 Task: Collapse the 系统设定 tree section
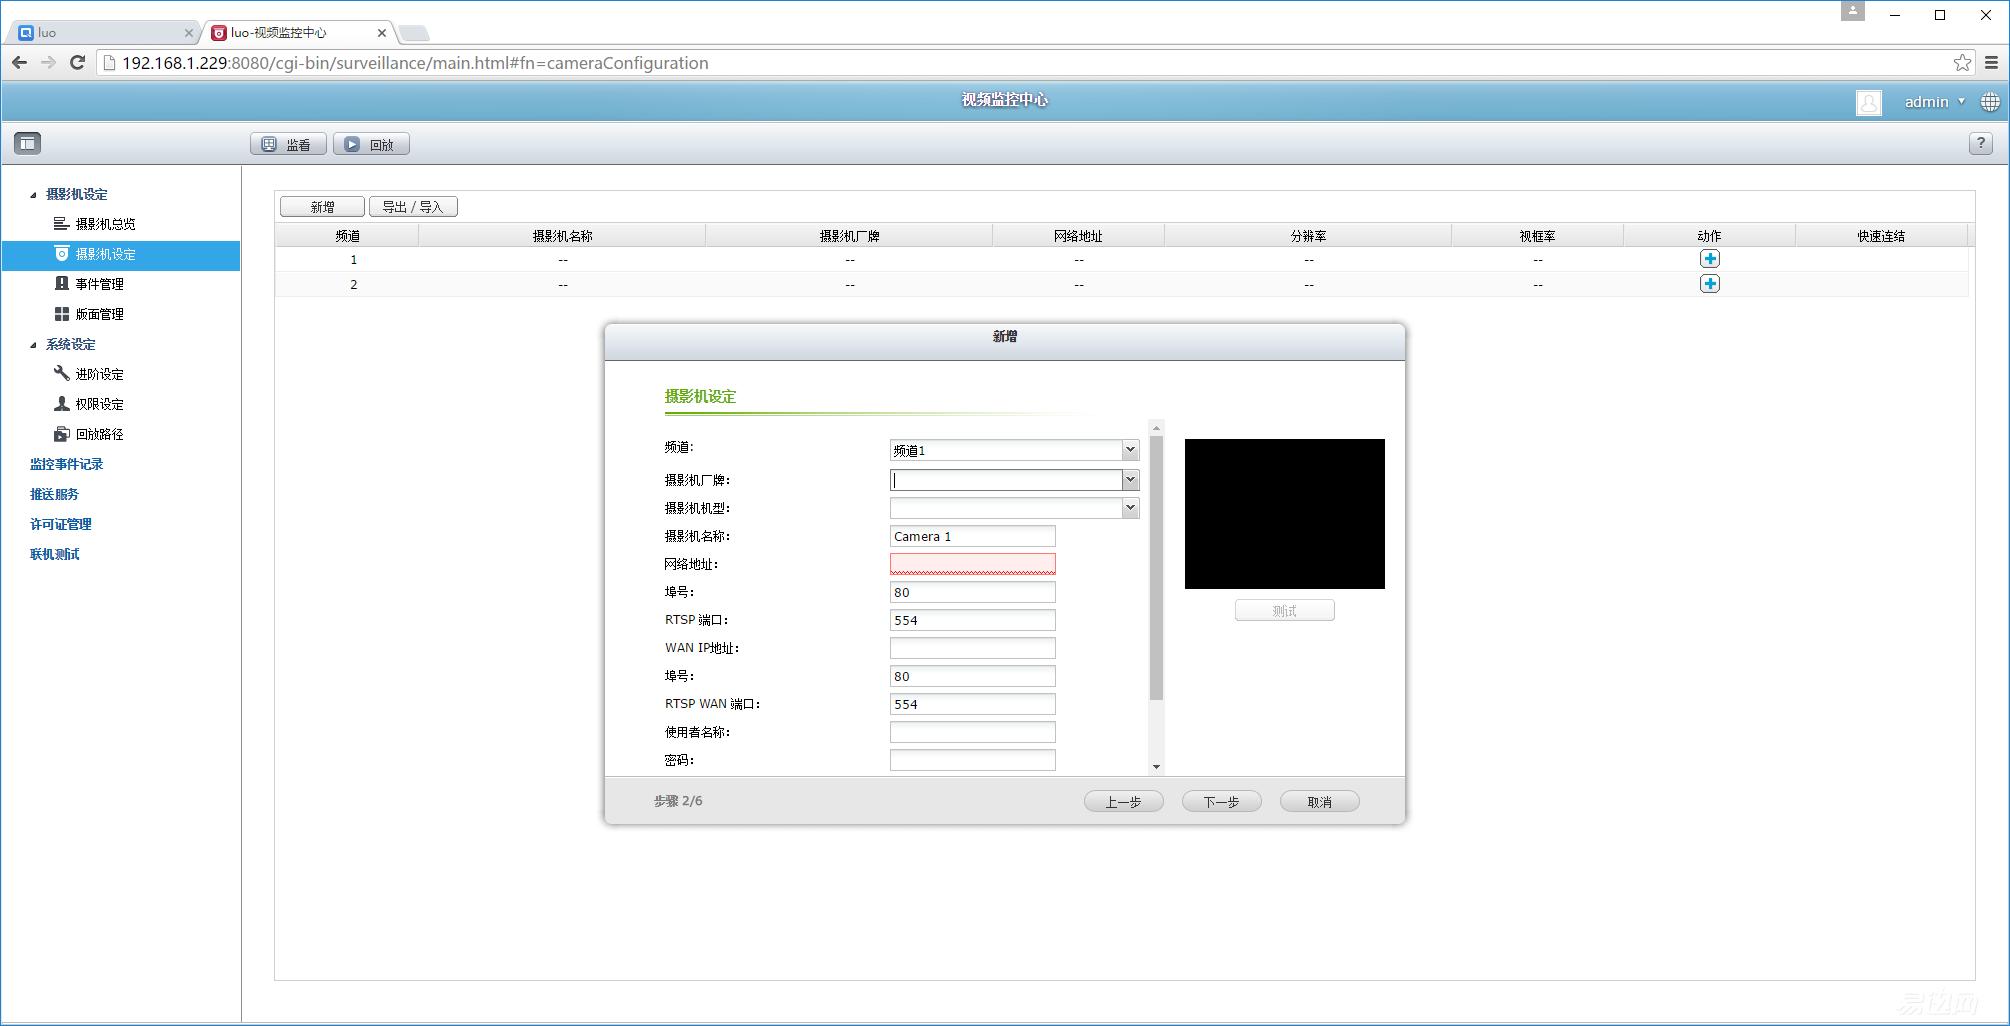33,345
